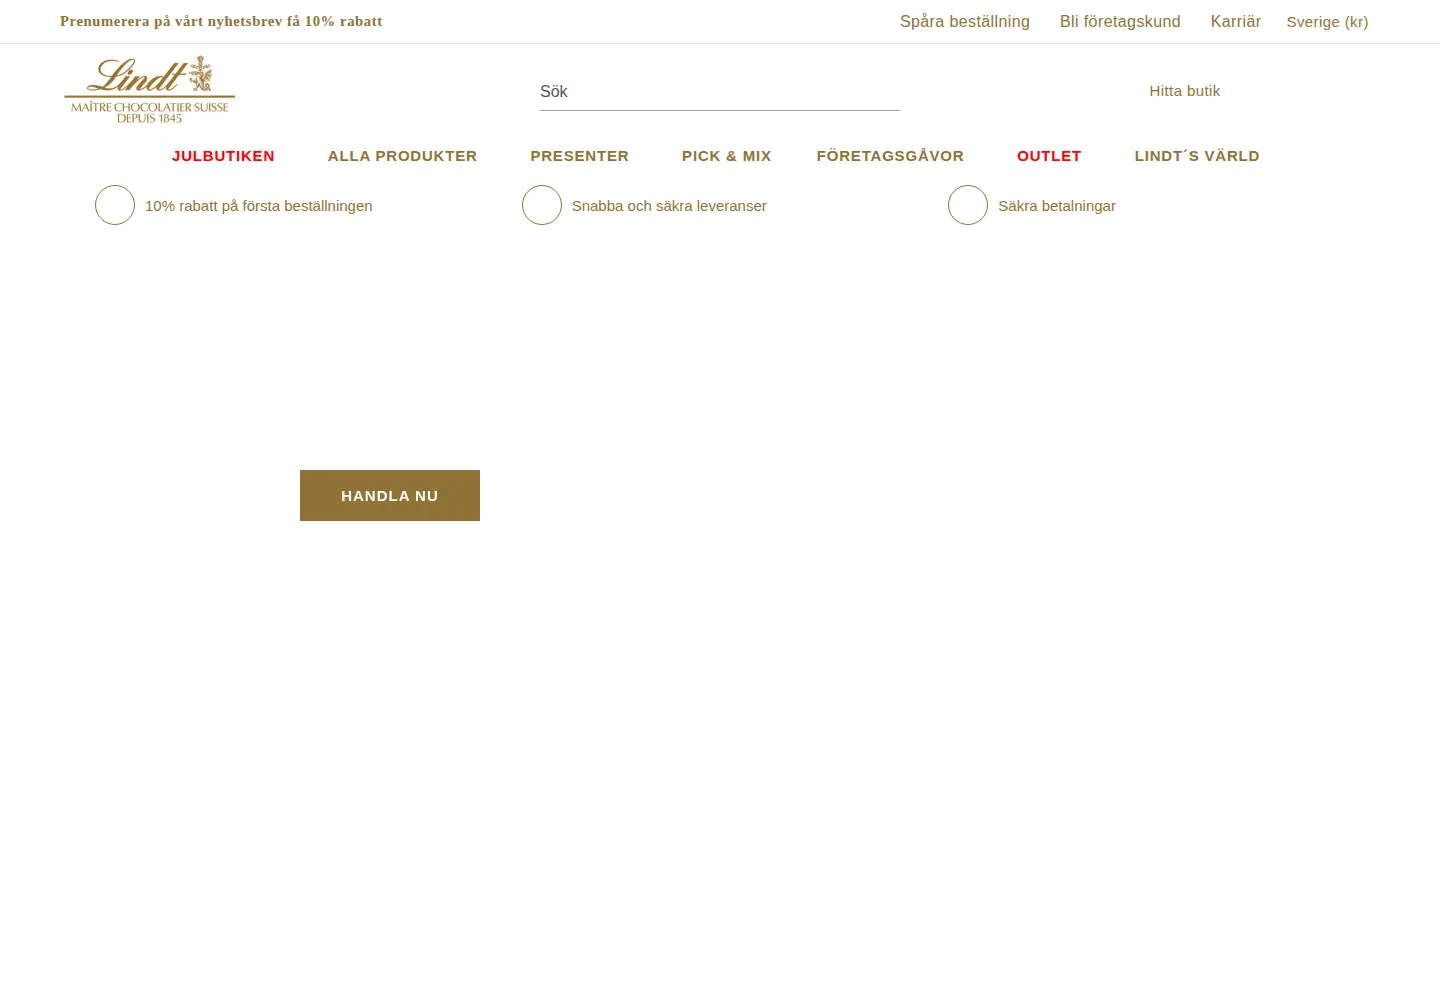
Task: Open the Lindt logo homepage link
Action: (x=150, y=89)
